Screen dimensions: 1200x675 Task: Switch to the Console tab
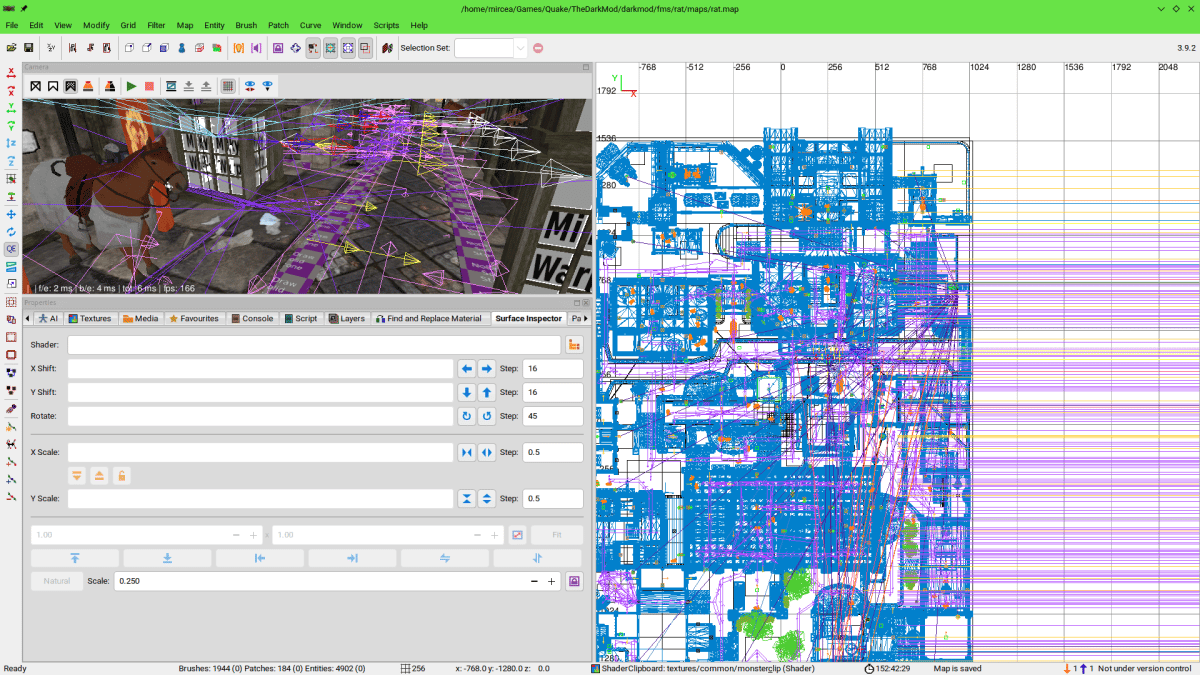coord(252,319)
